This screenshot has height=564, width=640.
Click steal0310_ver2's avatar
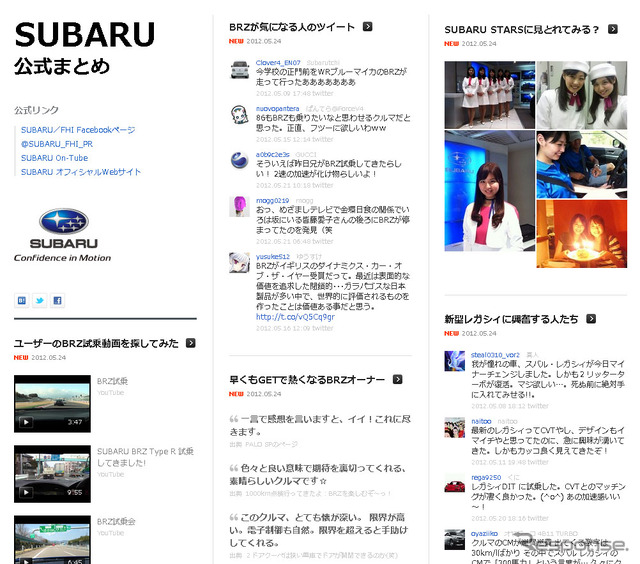pyautogui.click(x=455, y=361)
